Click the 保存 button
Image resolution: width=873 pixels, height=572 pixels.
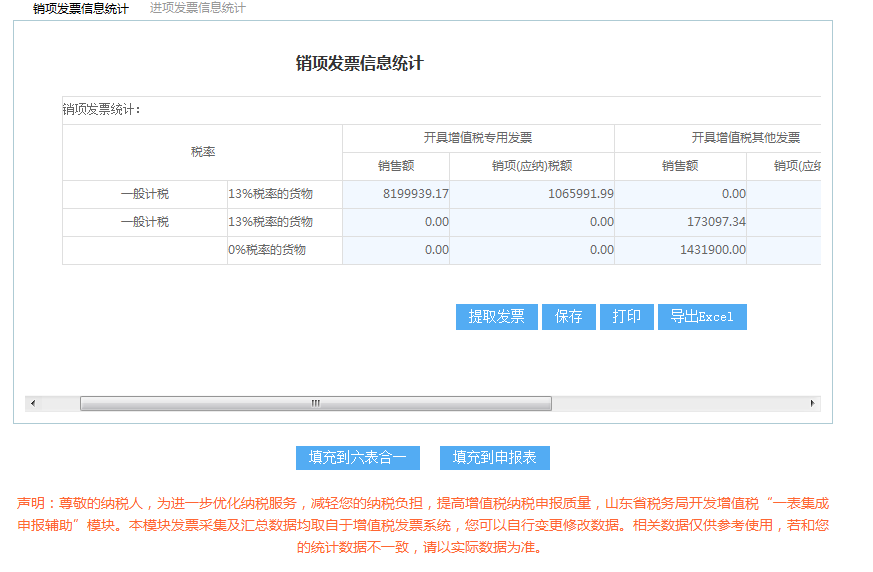(568, 317)
